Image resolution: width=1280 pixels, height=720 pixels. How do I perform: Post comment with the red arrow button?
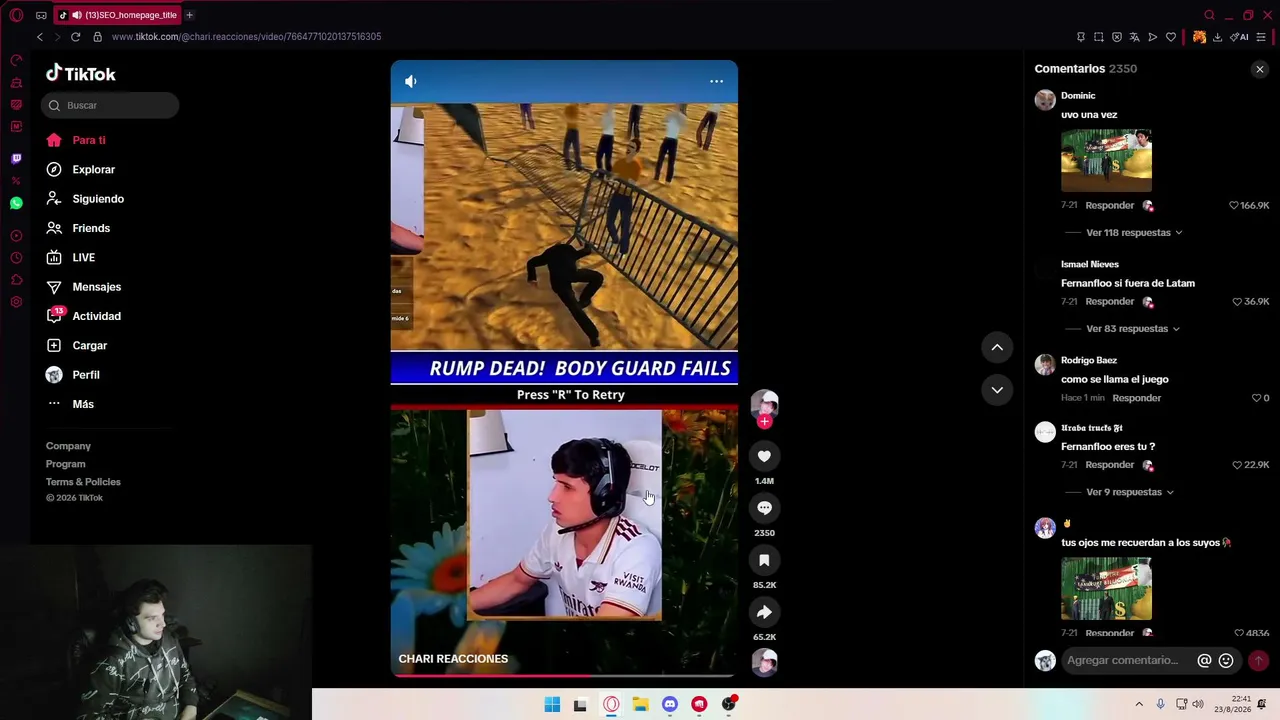[1258, 660]
